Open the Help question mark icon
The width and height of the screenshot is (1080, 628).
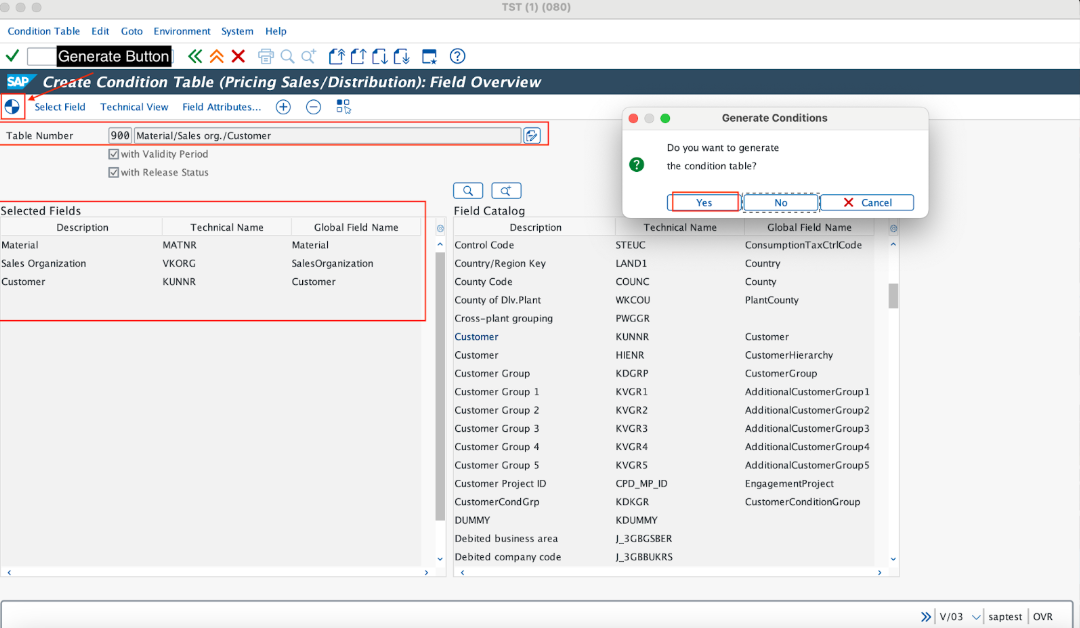457,56
